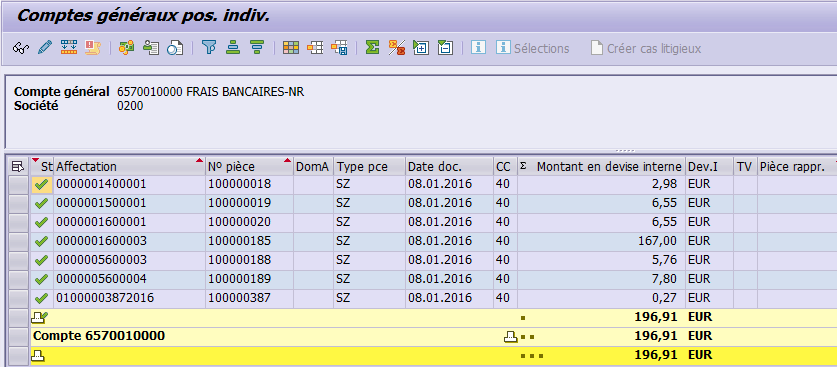Screen dimensions: 837x367
Task: Click document number 100000188
Action: tap(240, 260)
